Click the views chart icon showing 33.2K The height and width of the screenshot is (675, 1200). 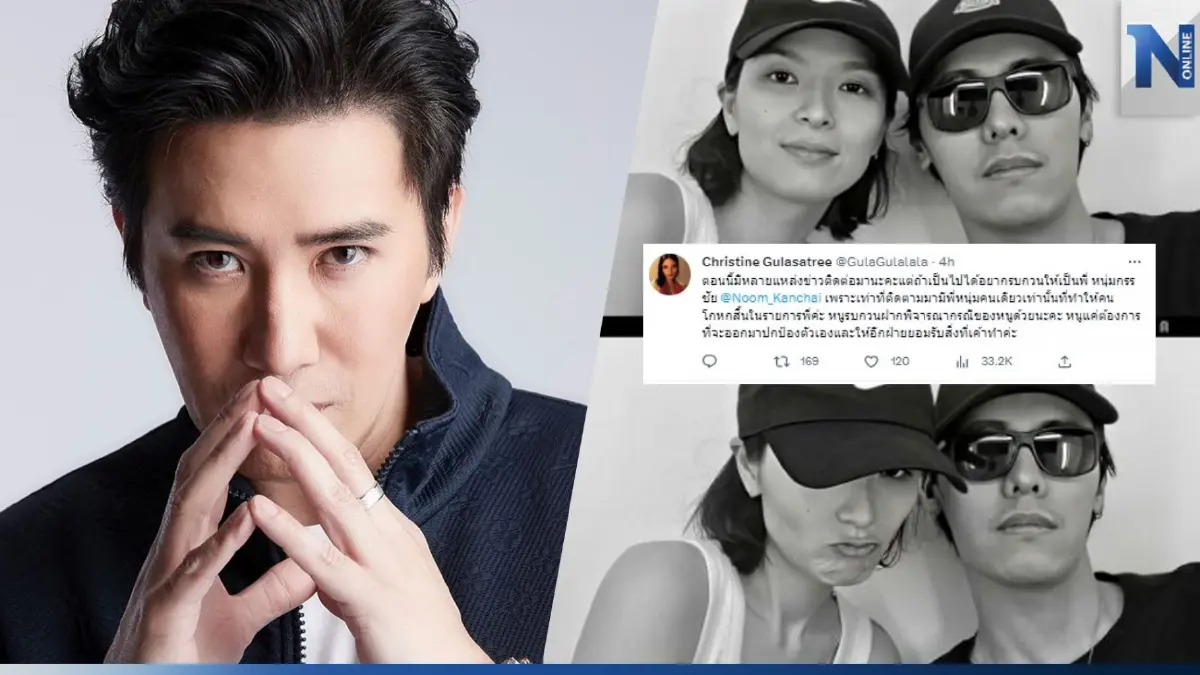962,361
